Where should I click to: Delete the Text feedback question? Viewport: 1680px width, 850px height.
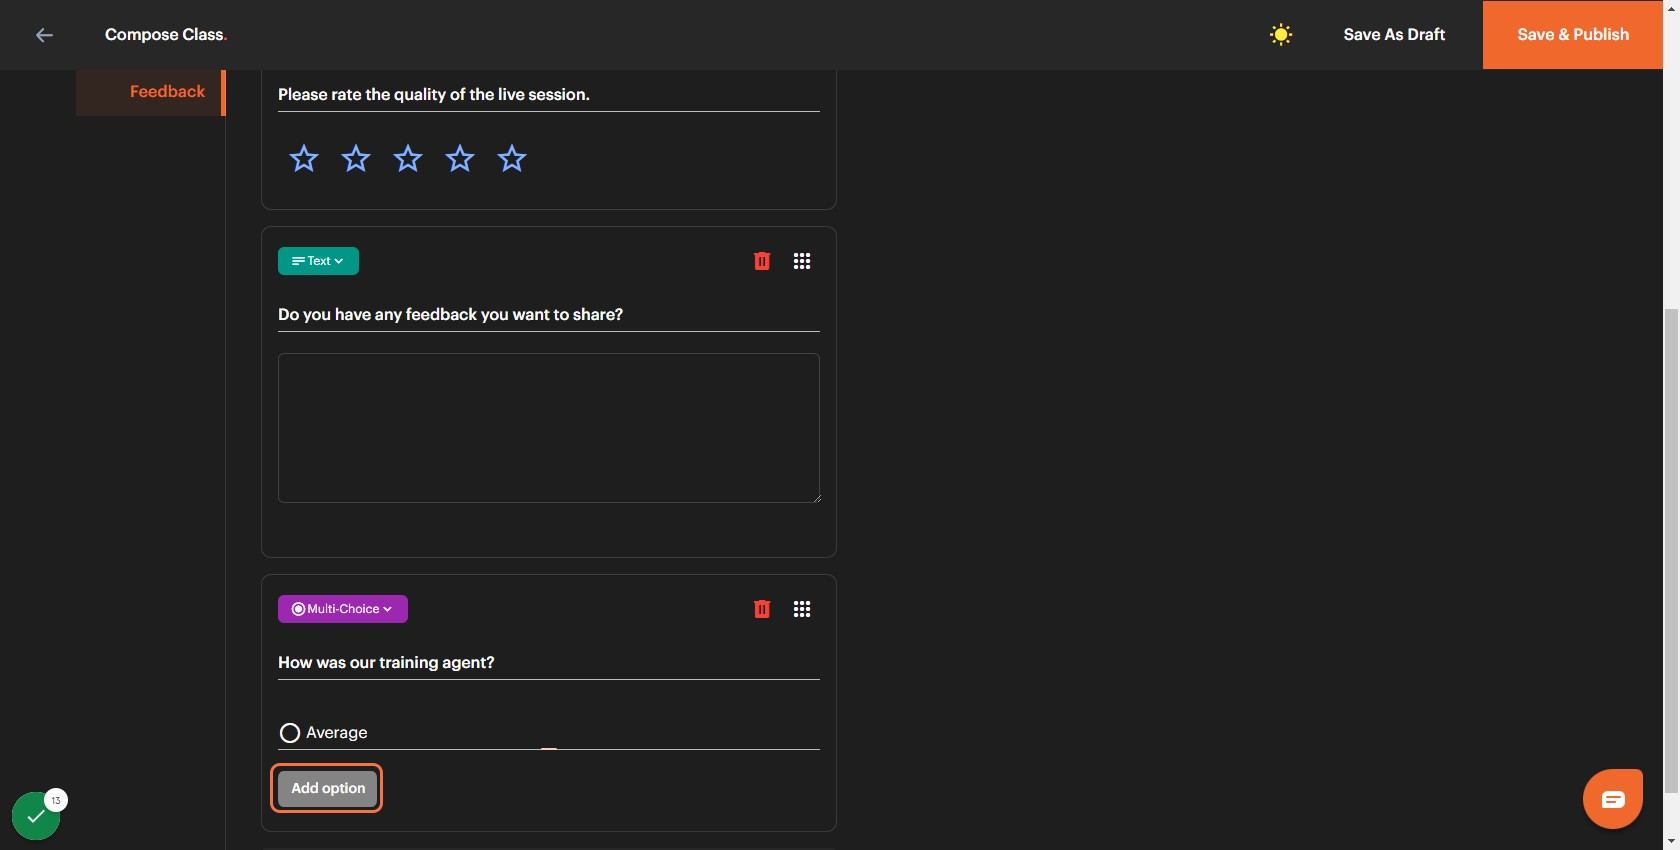click(762, 261)
